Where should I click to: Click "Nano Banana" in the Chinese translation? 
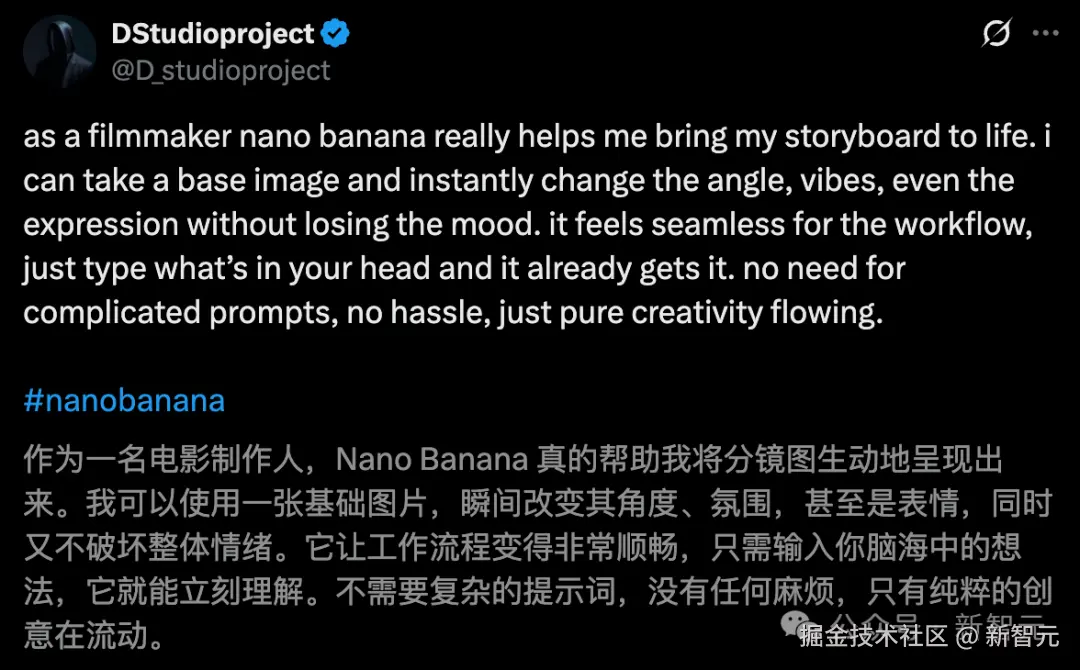click(x=431, y=459)
